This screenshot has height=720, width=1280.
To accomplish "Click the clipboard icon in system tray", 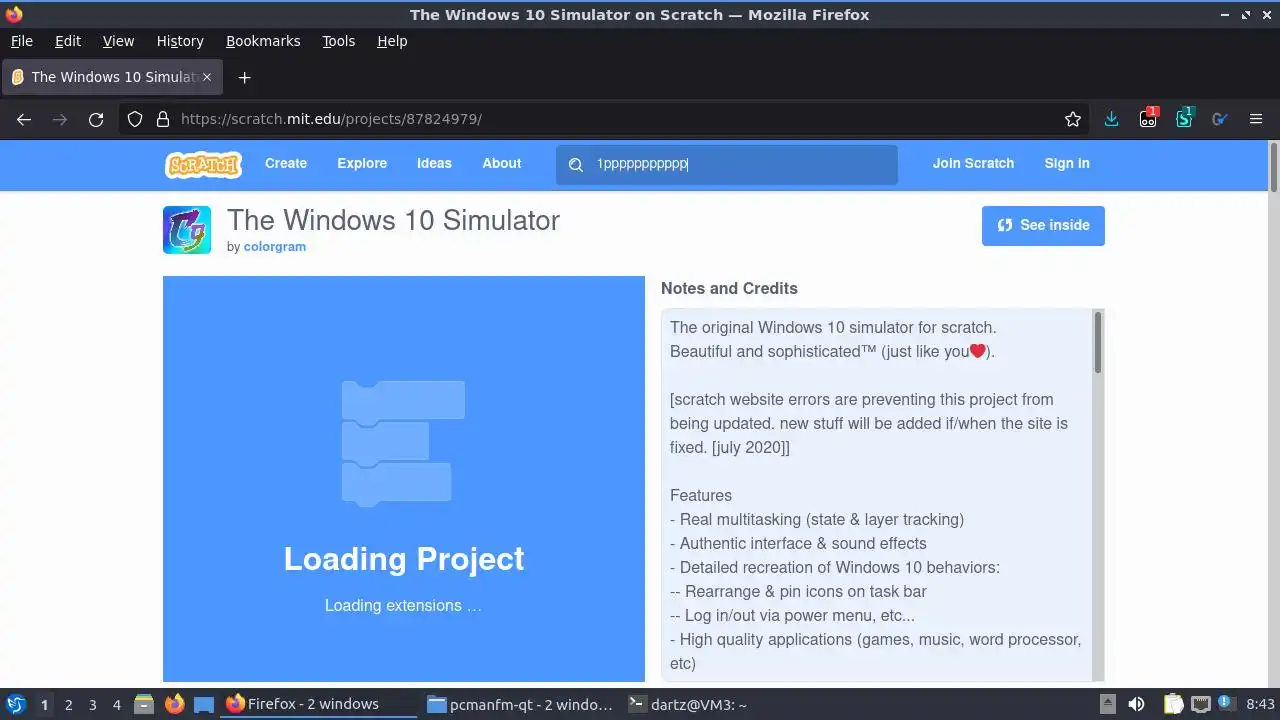I will pyautogui.click(x=1174, y=704).
